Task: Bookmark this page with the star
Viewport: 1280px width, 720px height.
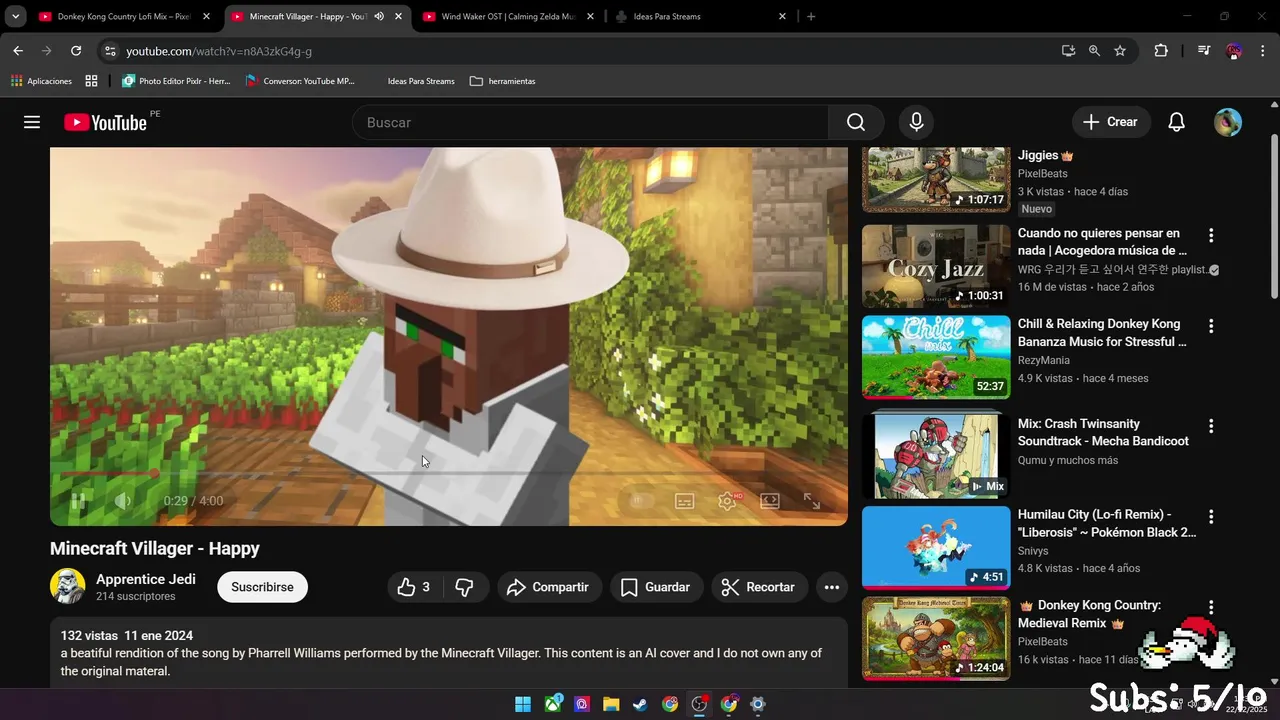Action: [x=1120, y=51]
